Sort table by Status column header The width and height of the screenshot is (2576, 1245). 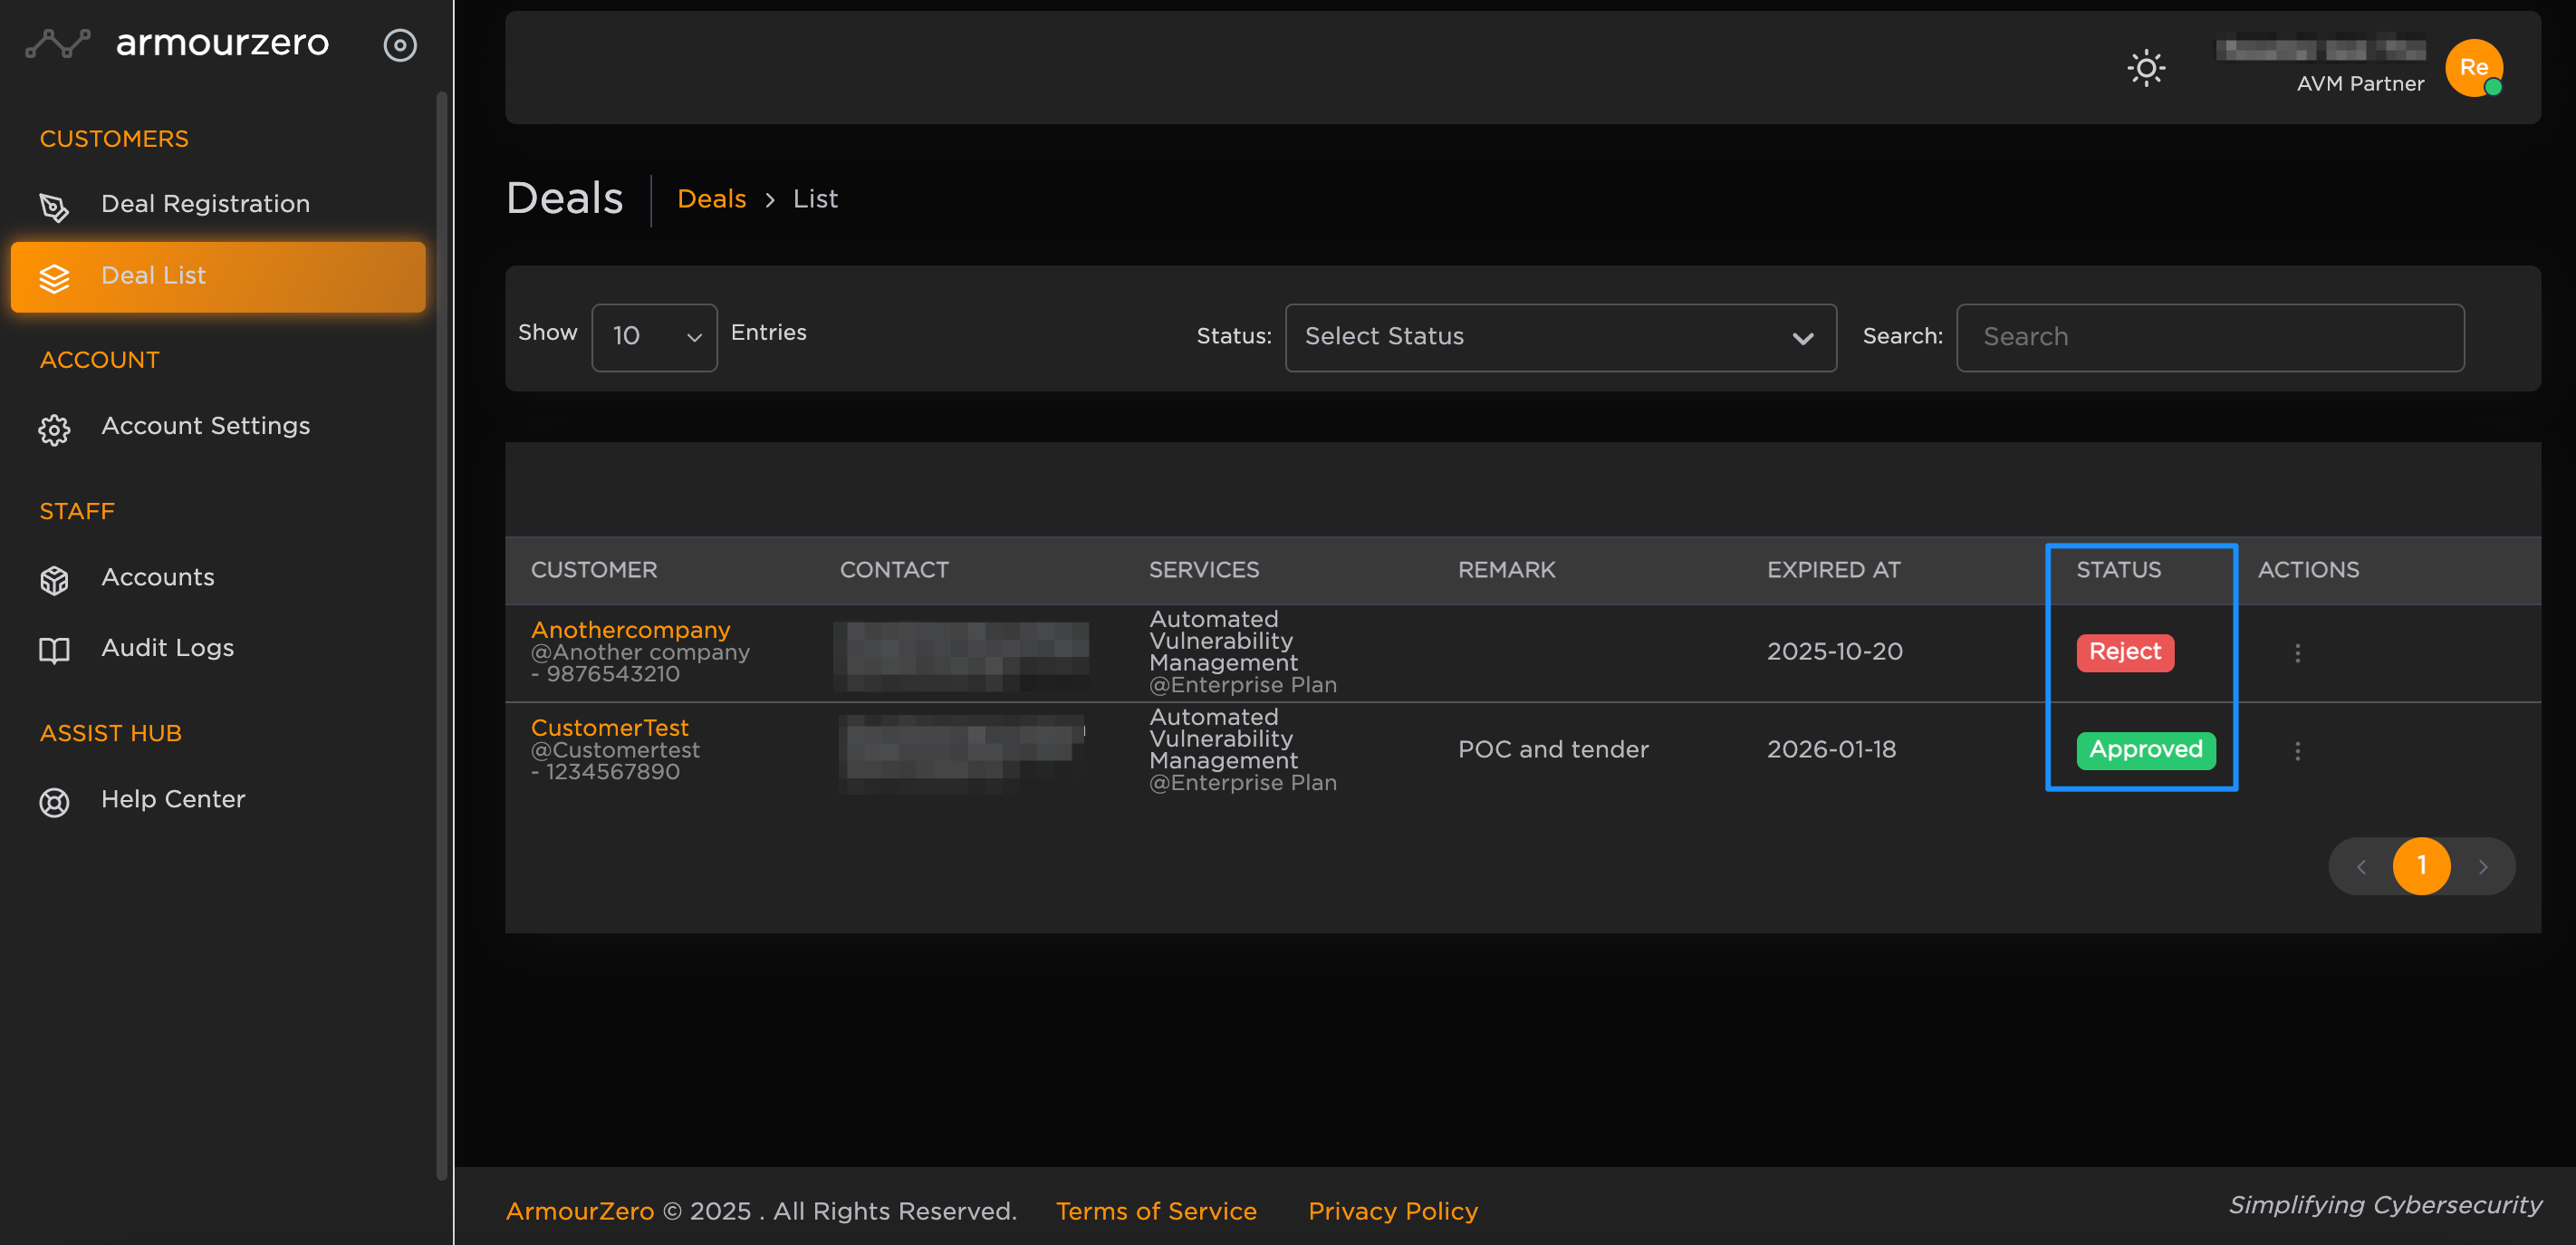coord(2118,570)
